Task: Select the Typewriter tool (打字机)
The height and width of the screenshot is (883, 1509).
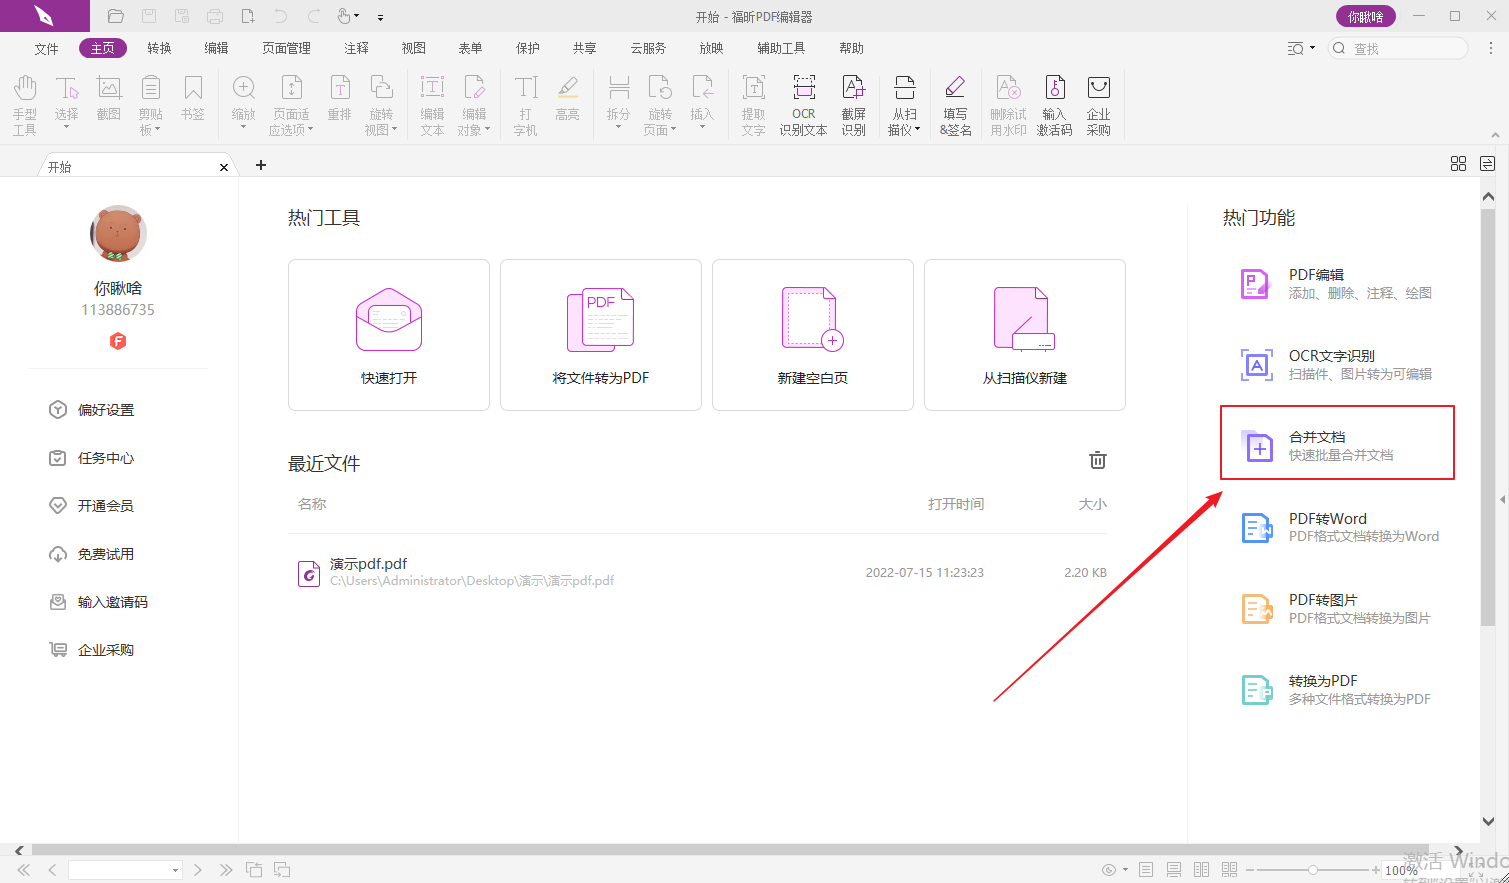Action: 526,104
